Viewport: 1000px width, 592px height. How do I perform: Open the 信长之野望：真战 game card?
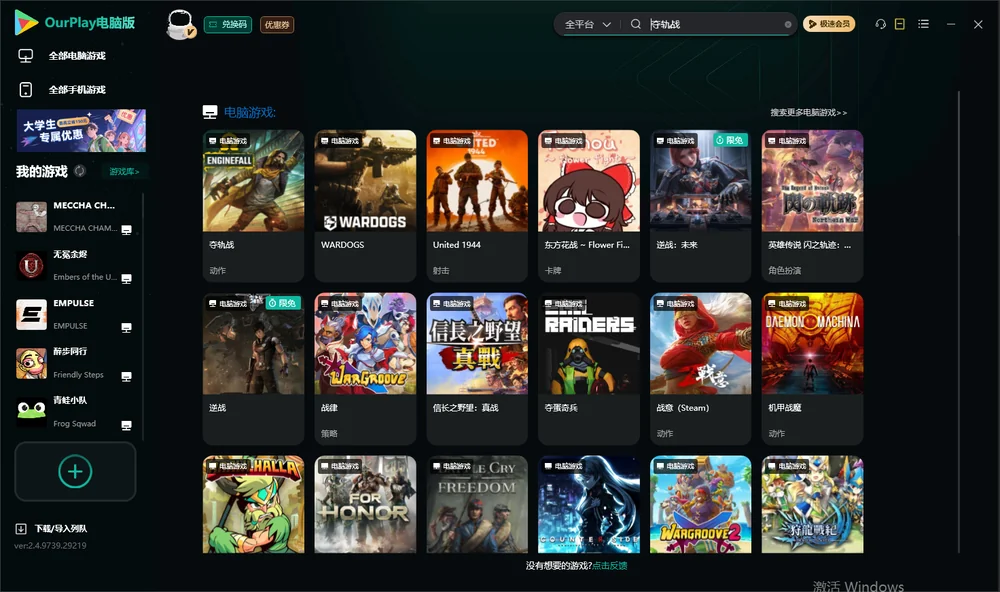(477, 369)
